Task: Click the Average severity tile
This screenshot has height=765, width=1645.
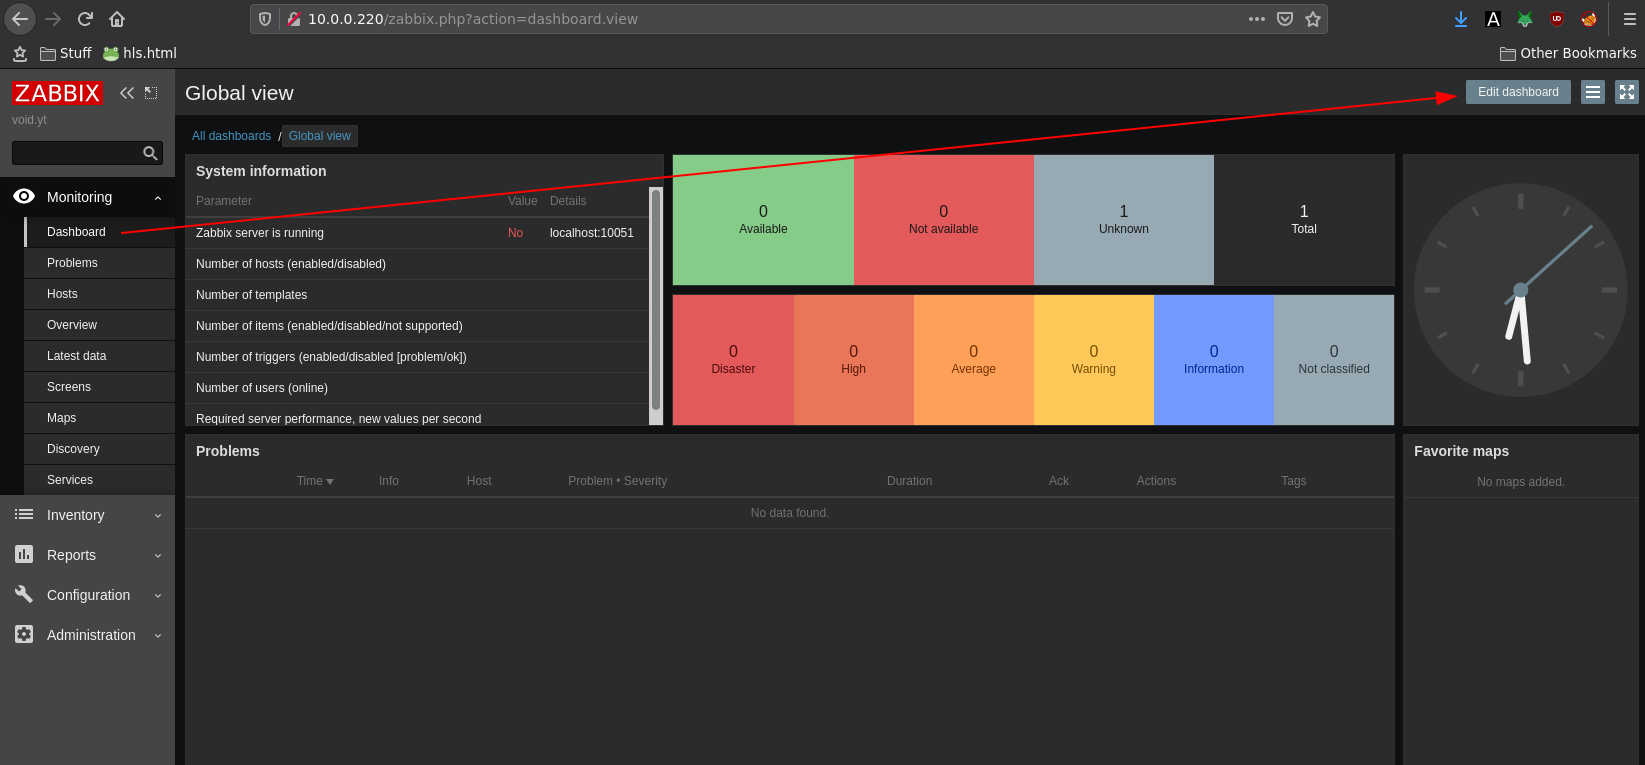Action: point(974,360)
